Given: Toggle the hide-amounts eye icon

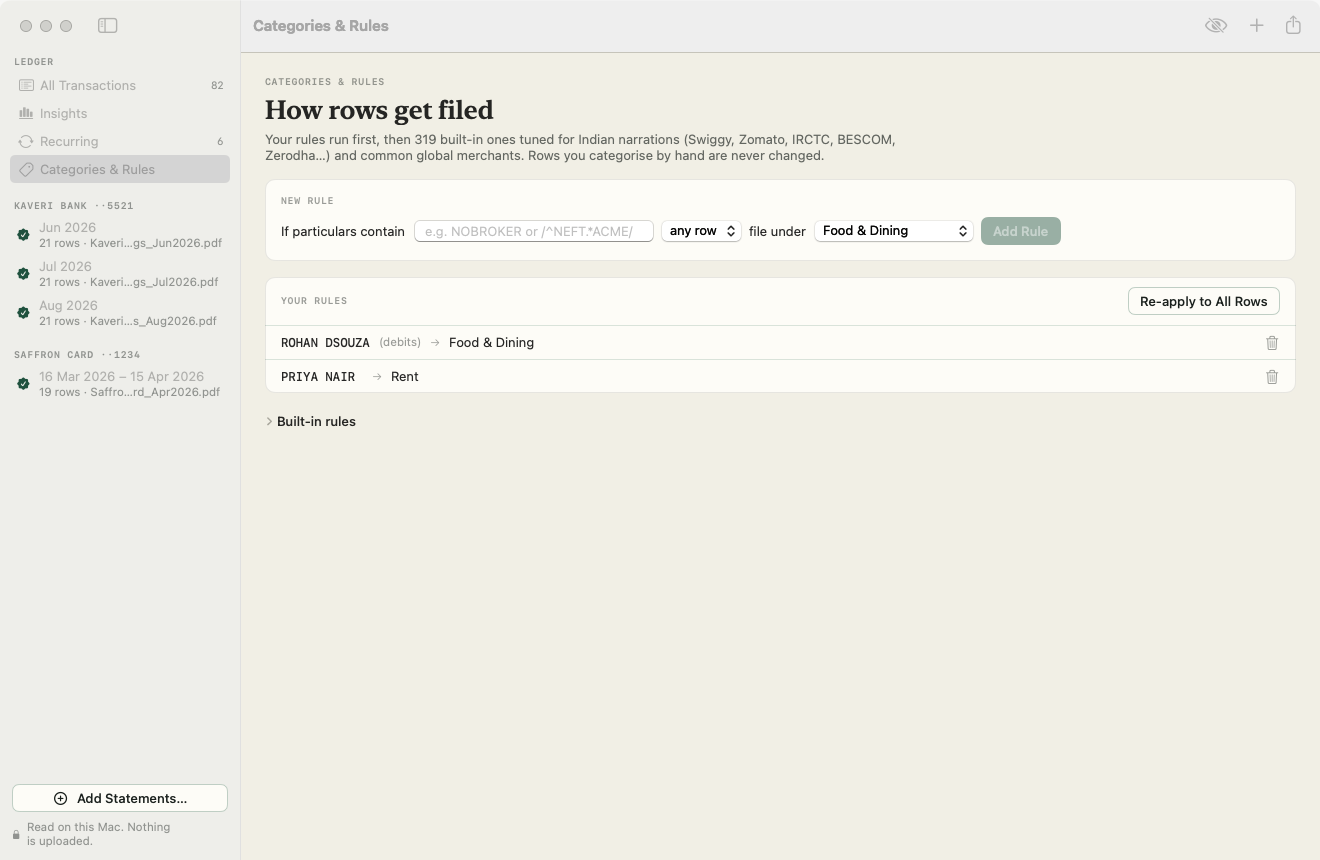Looking at the screenshot, I should pyautogui.click(x=1216, y=26).
